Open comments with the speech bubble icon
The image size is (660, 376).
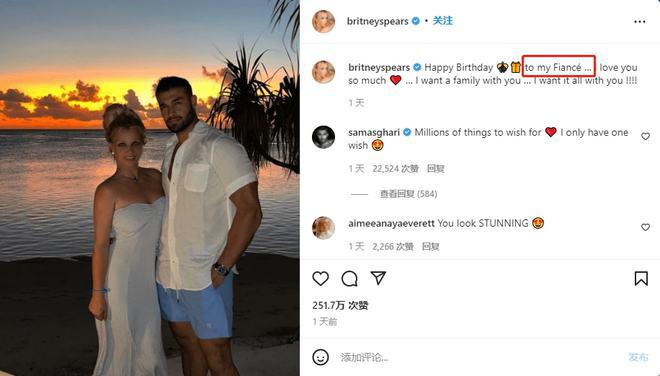(349, 279)
